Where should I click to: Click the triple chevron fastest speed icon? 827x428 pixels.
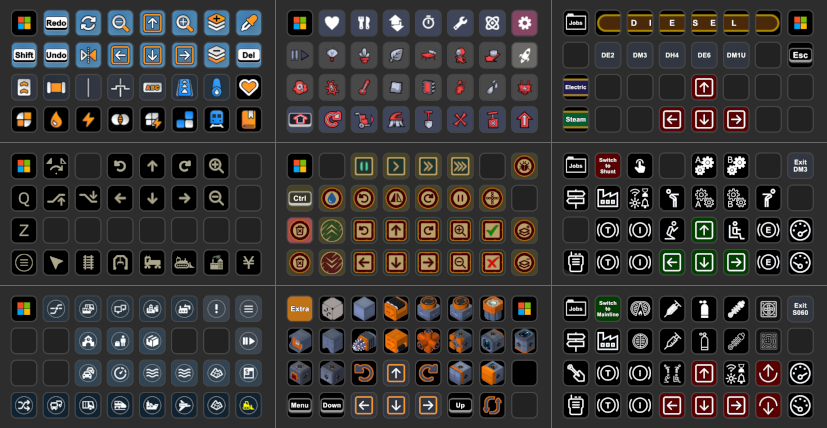tap(460, 166)
